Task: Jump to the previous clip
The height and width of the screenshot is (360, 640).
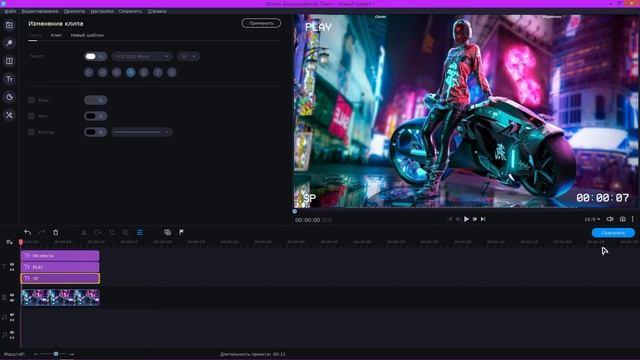Action: pos(450,219)
